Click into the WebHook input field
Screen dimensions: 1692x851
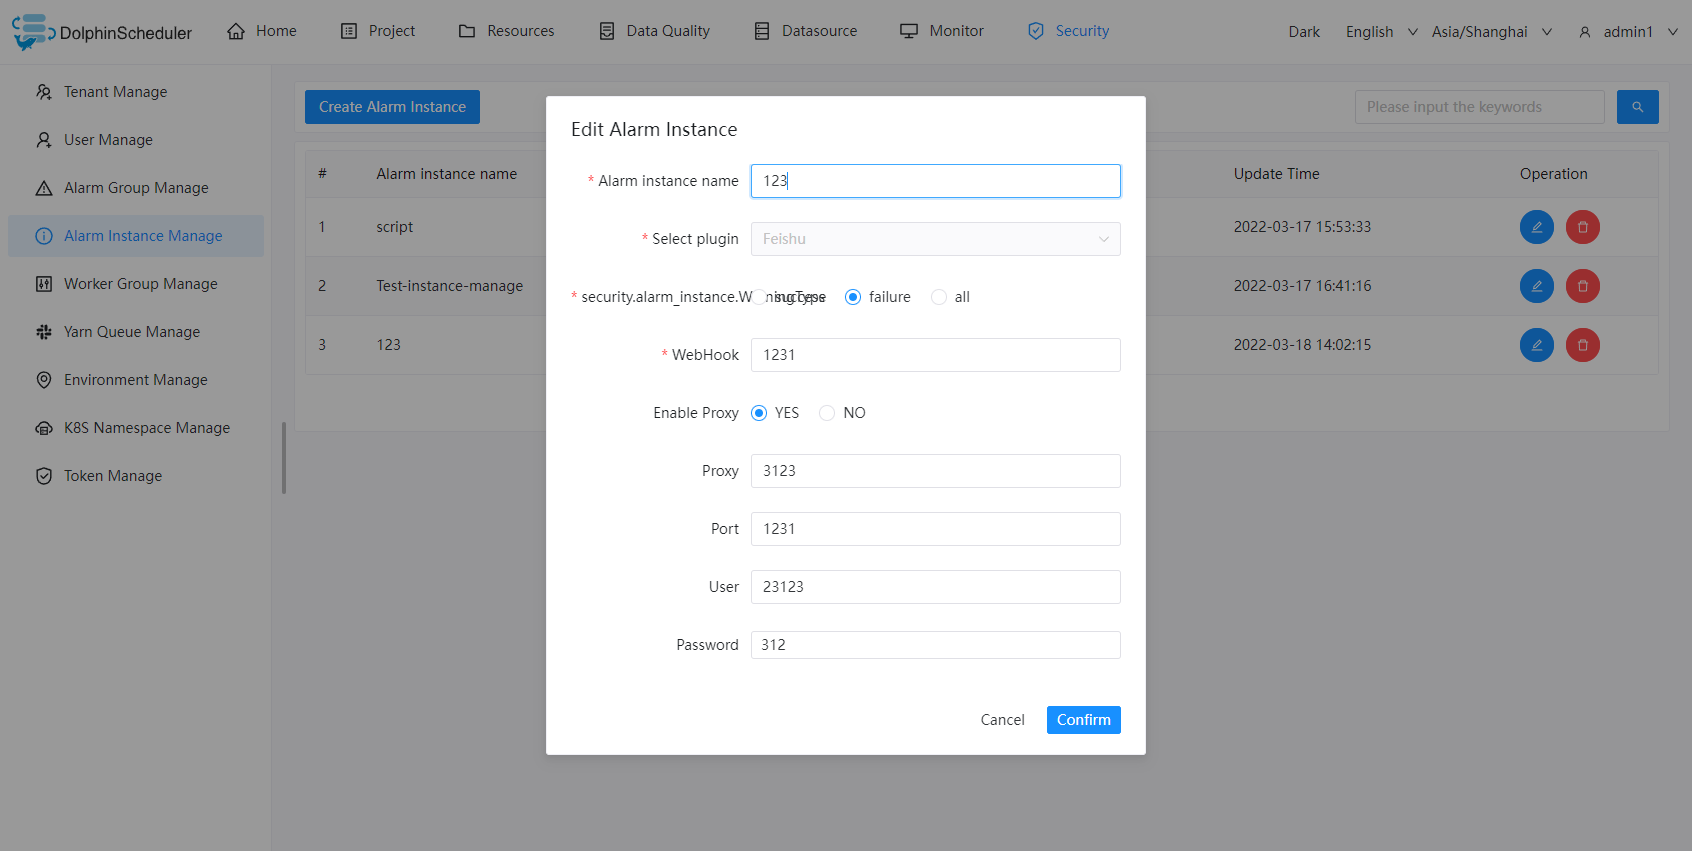(935, 355)
